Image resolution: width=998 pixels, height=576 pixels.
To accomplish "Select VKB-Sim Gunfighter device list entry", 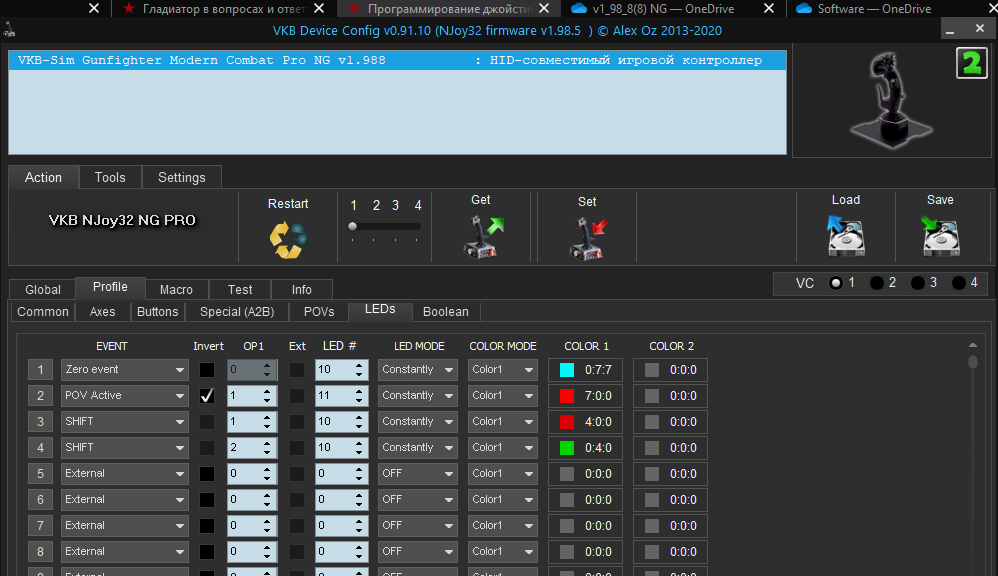I will coord(397,60).
